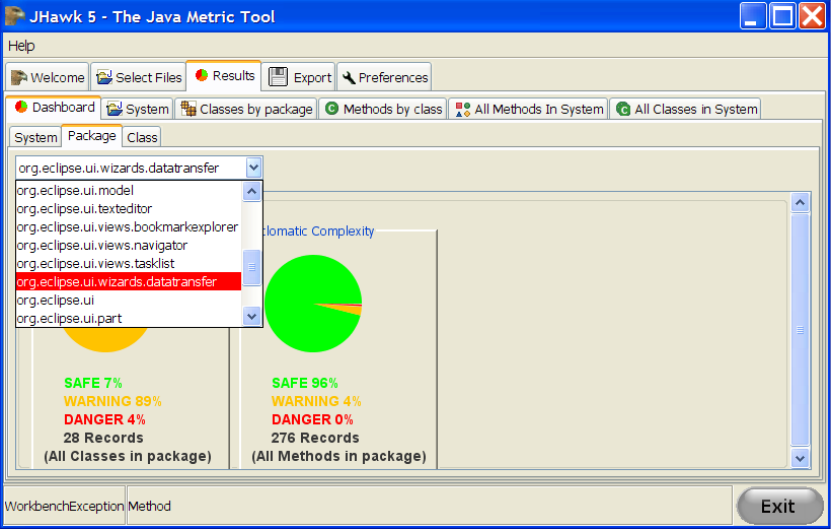Viewport: 831px width, 529px height.
Task: Click the floppy disk icon on the Export tab
Action: pos(278,77)
